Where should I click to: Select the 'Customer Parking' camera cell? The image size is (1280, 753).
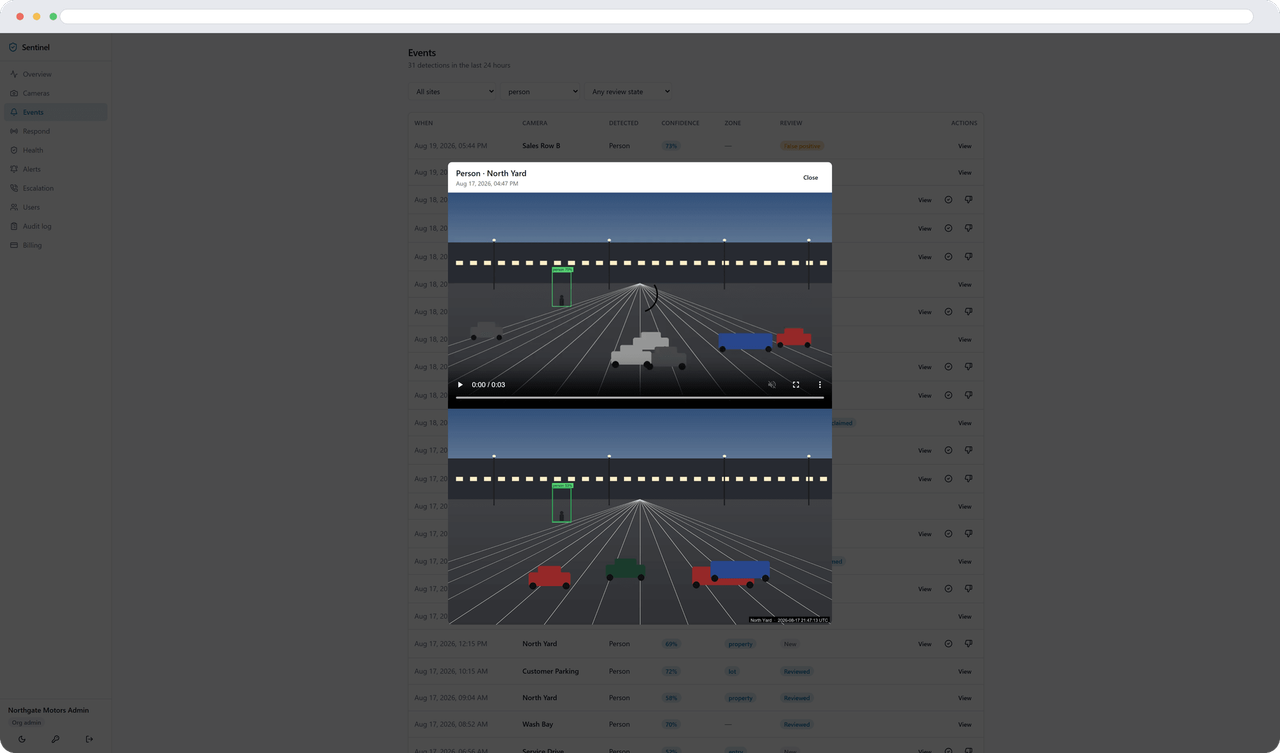pos(550,671)
